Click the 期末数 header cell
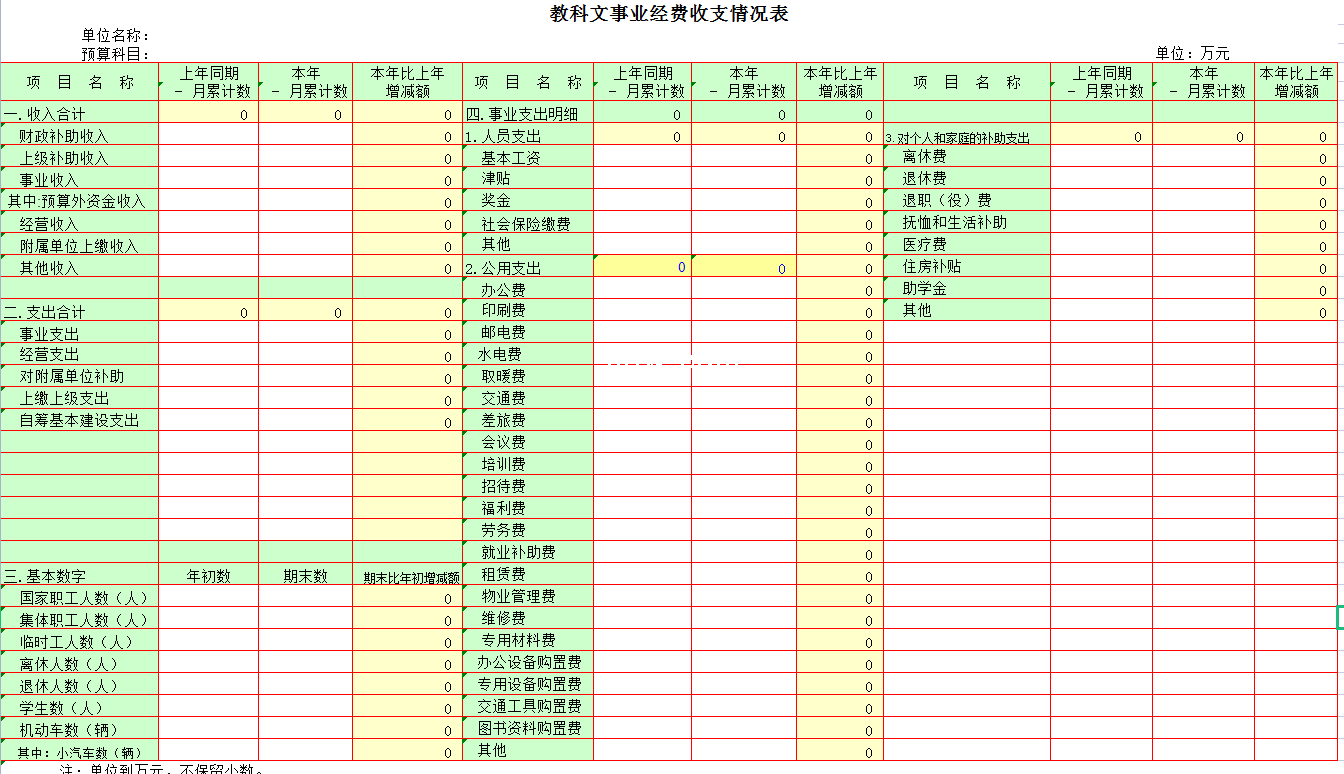 coord(305,576)
